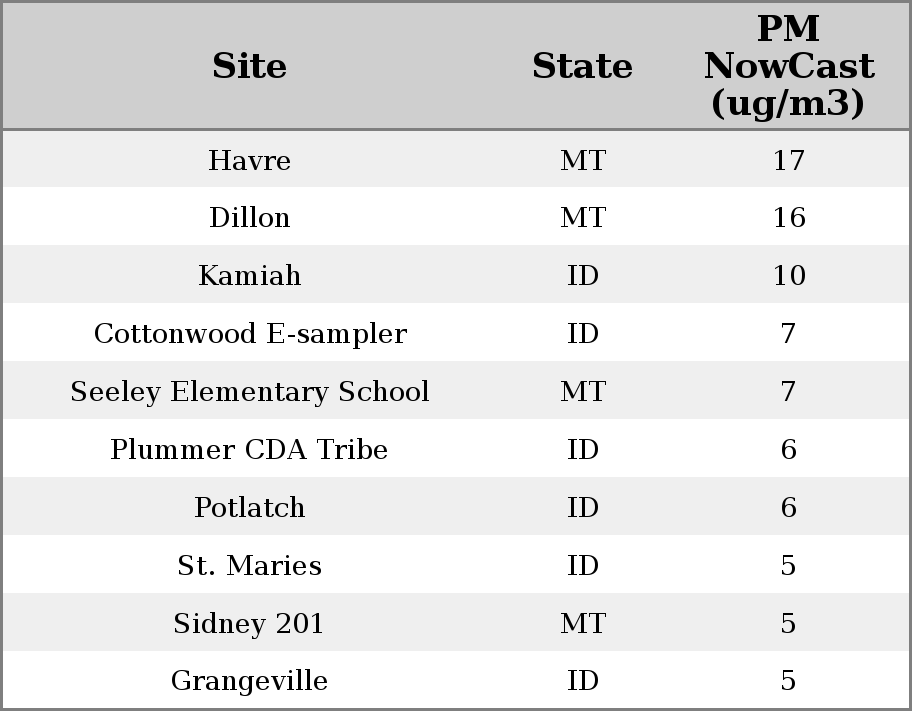Viewport: 912px width, 711px height.
Task: Click the Potlatch site name
Action: pyautogui.click(x=249, y=508)
